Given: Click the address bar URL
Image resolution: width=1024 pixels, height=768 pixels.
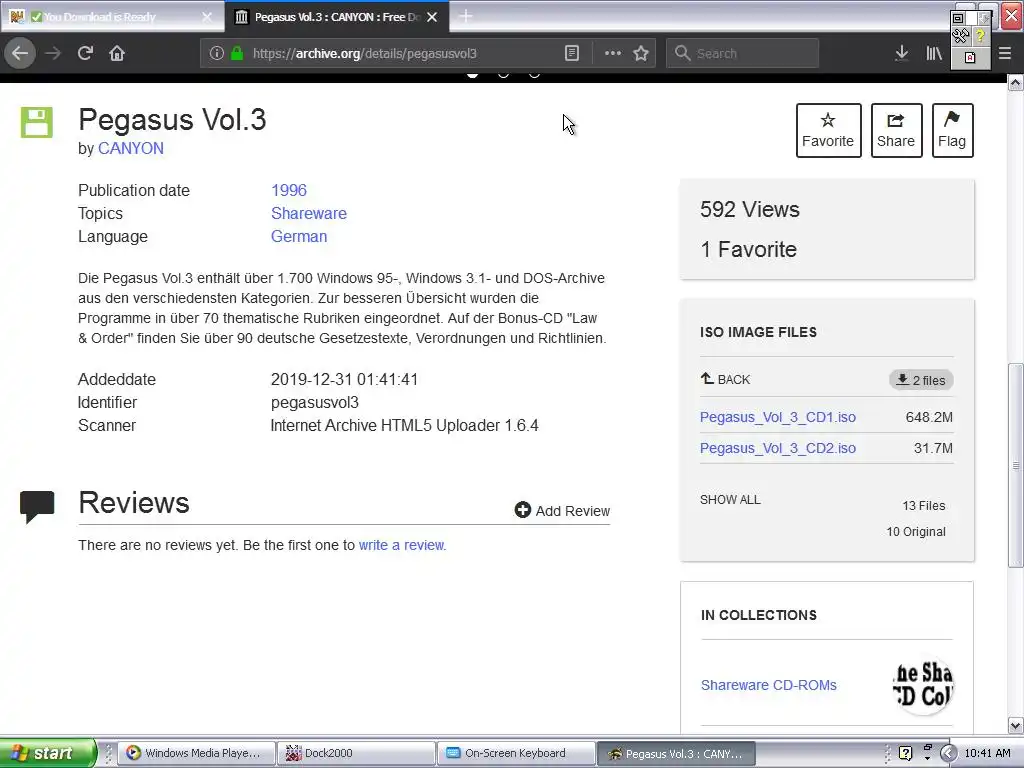Looking at the screenshot, I should point(364,54).
